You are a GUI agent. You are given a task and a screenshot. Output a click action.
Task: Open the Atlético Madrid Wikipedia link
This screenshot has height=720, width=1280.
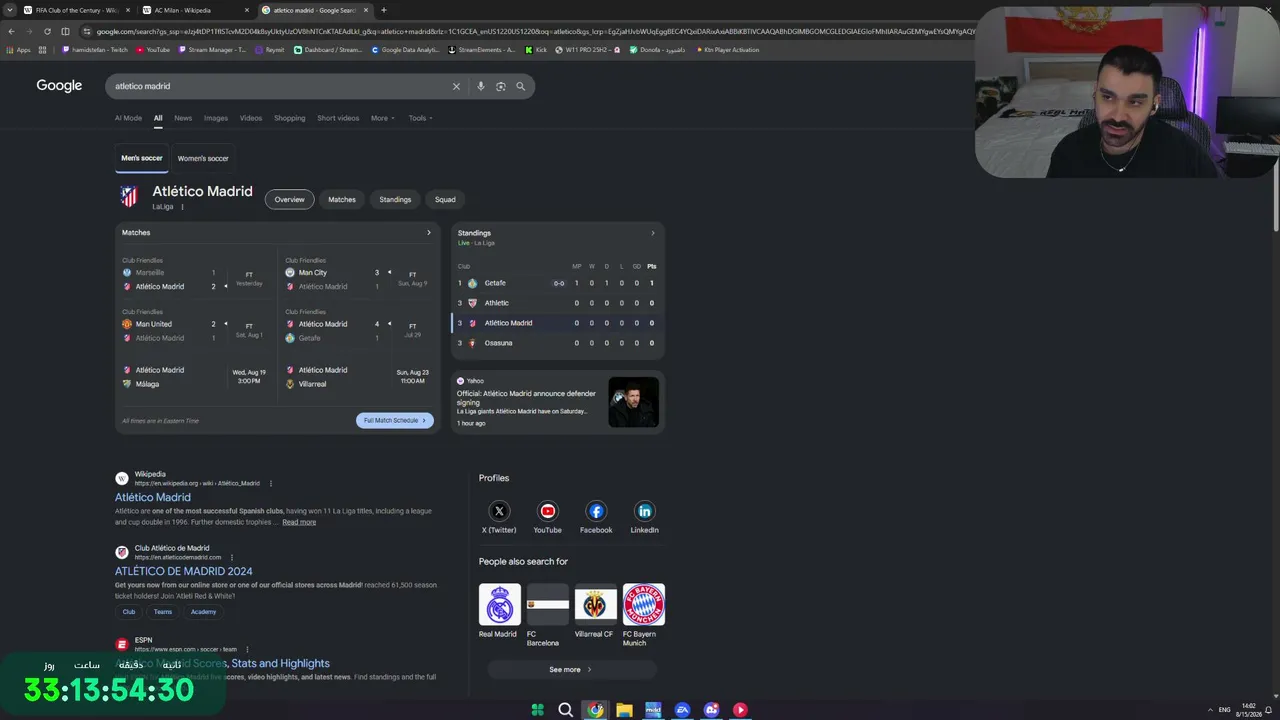pos(152,497)
